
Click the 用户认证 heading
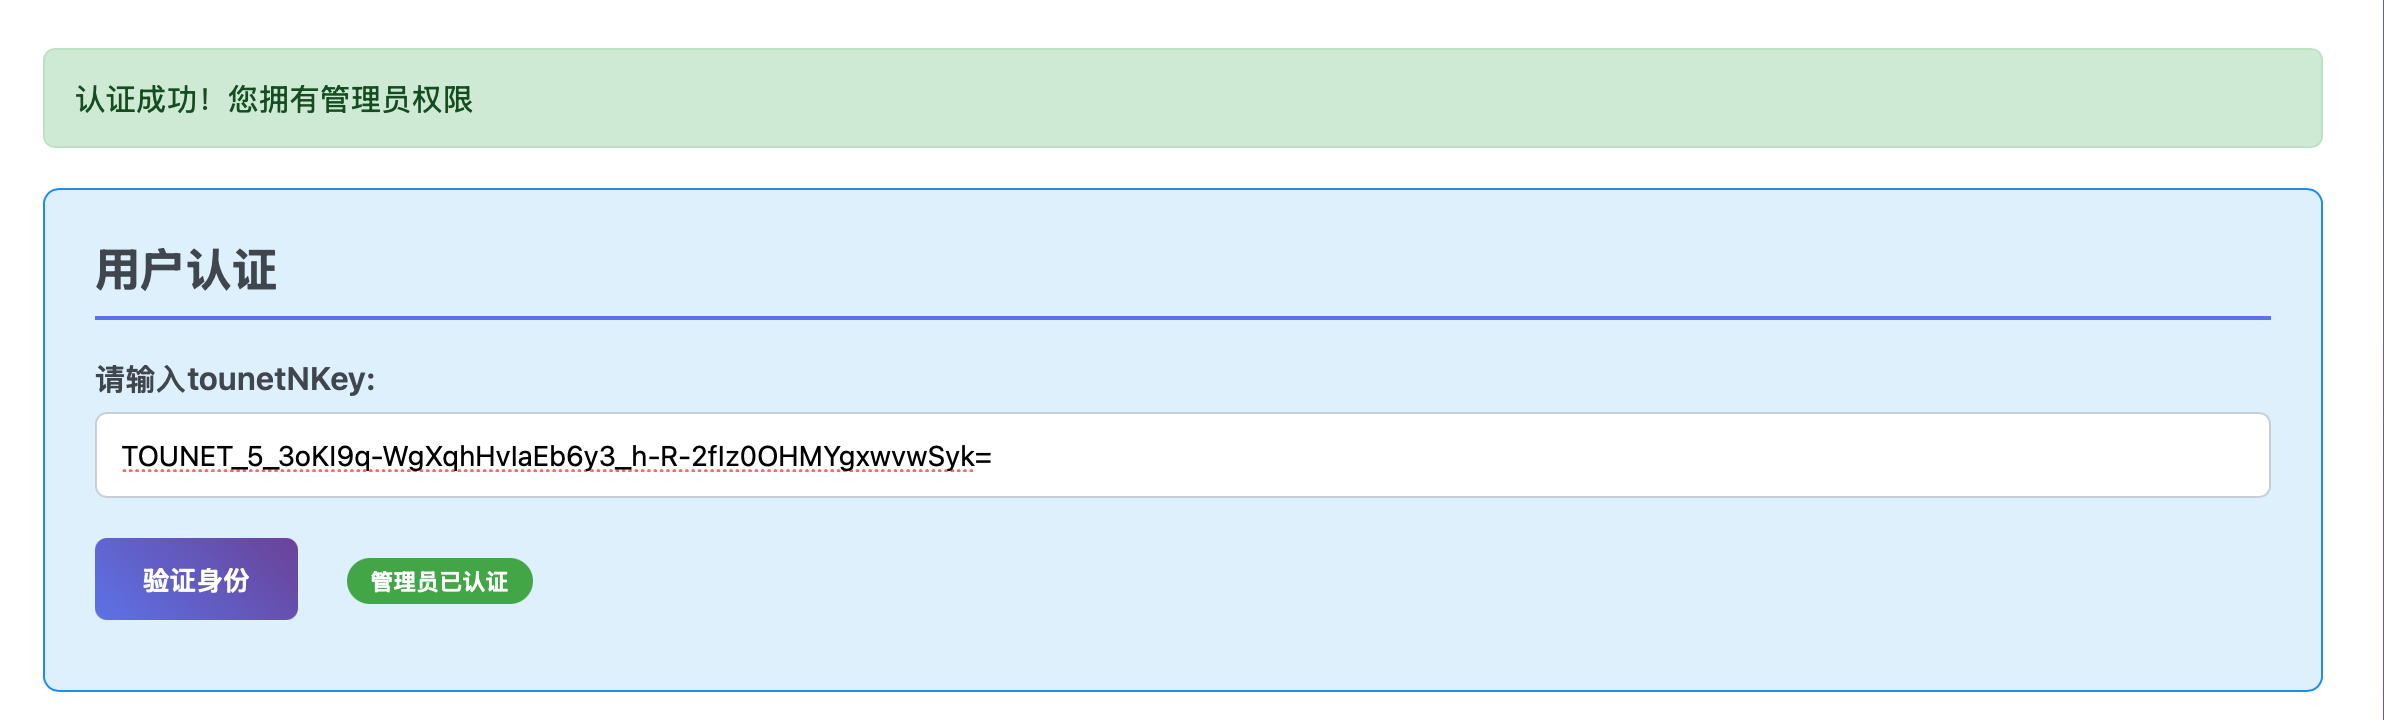pos(186,270)
